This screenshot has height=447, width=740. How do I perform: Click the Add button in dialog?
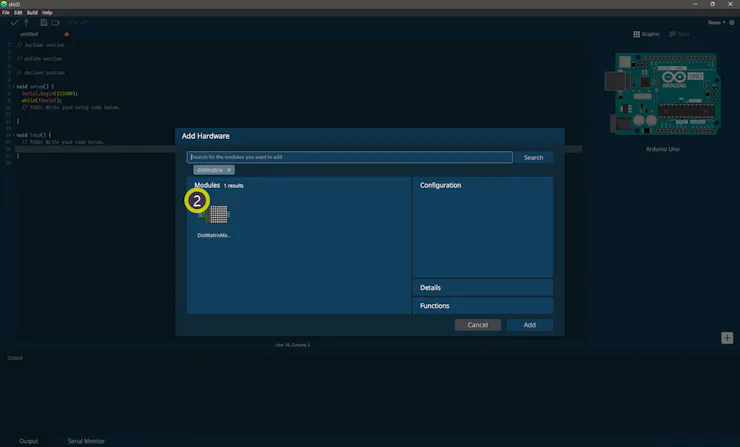click(x=530, y=325)
